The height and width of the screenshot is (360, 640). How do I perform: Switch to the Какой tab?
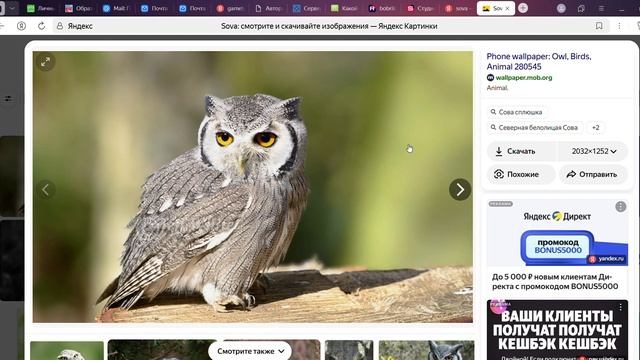[345, 8]
